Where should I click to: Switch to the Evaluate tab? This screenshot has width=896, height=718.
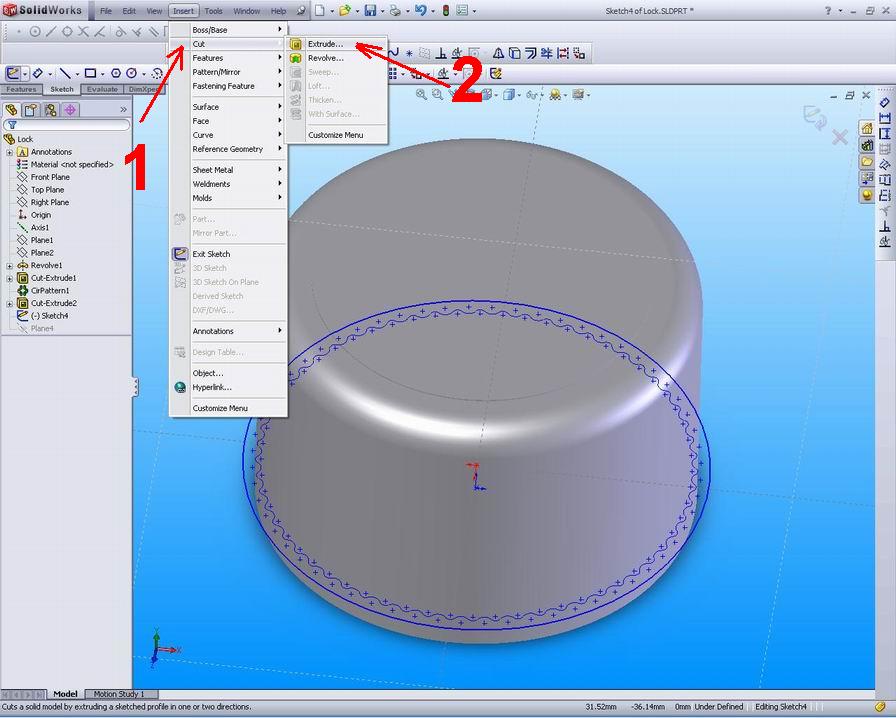[x=102, y=88]
